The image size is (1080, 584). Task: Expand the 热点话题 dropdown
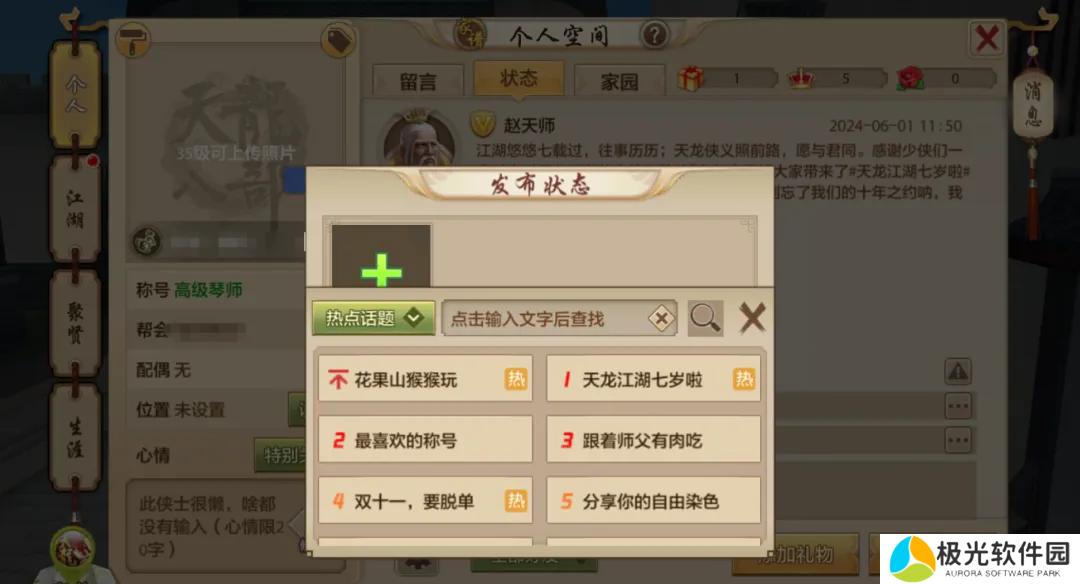pos(373,318)
